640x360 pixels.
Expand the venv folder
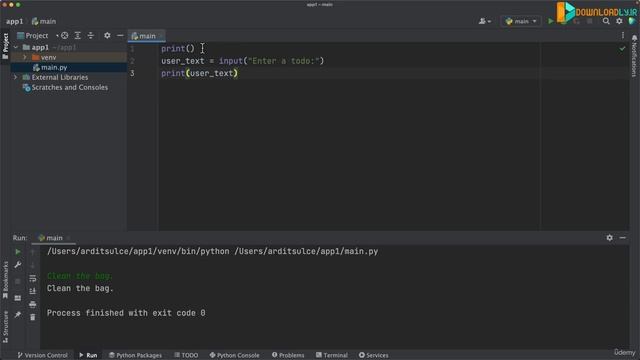point(25,58)
